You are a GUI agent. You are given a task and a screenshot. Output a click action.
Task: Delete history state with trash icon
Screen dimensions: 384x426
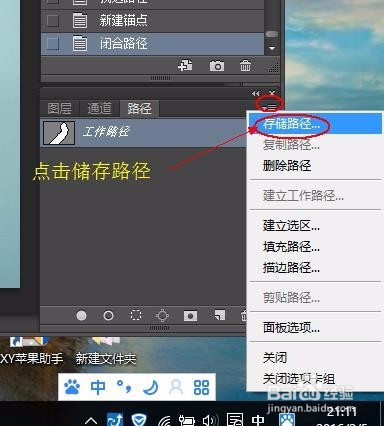click(245, 66)
